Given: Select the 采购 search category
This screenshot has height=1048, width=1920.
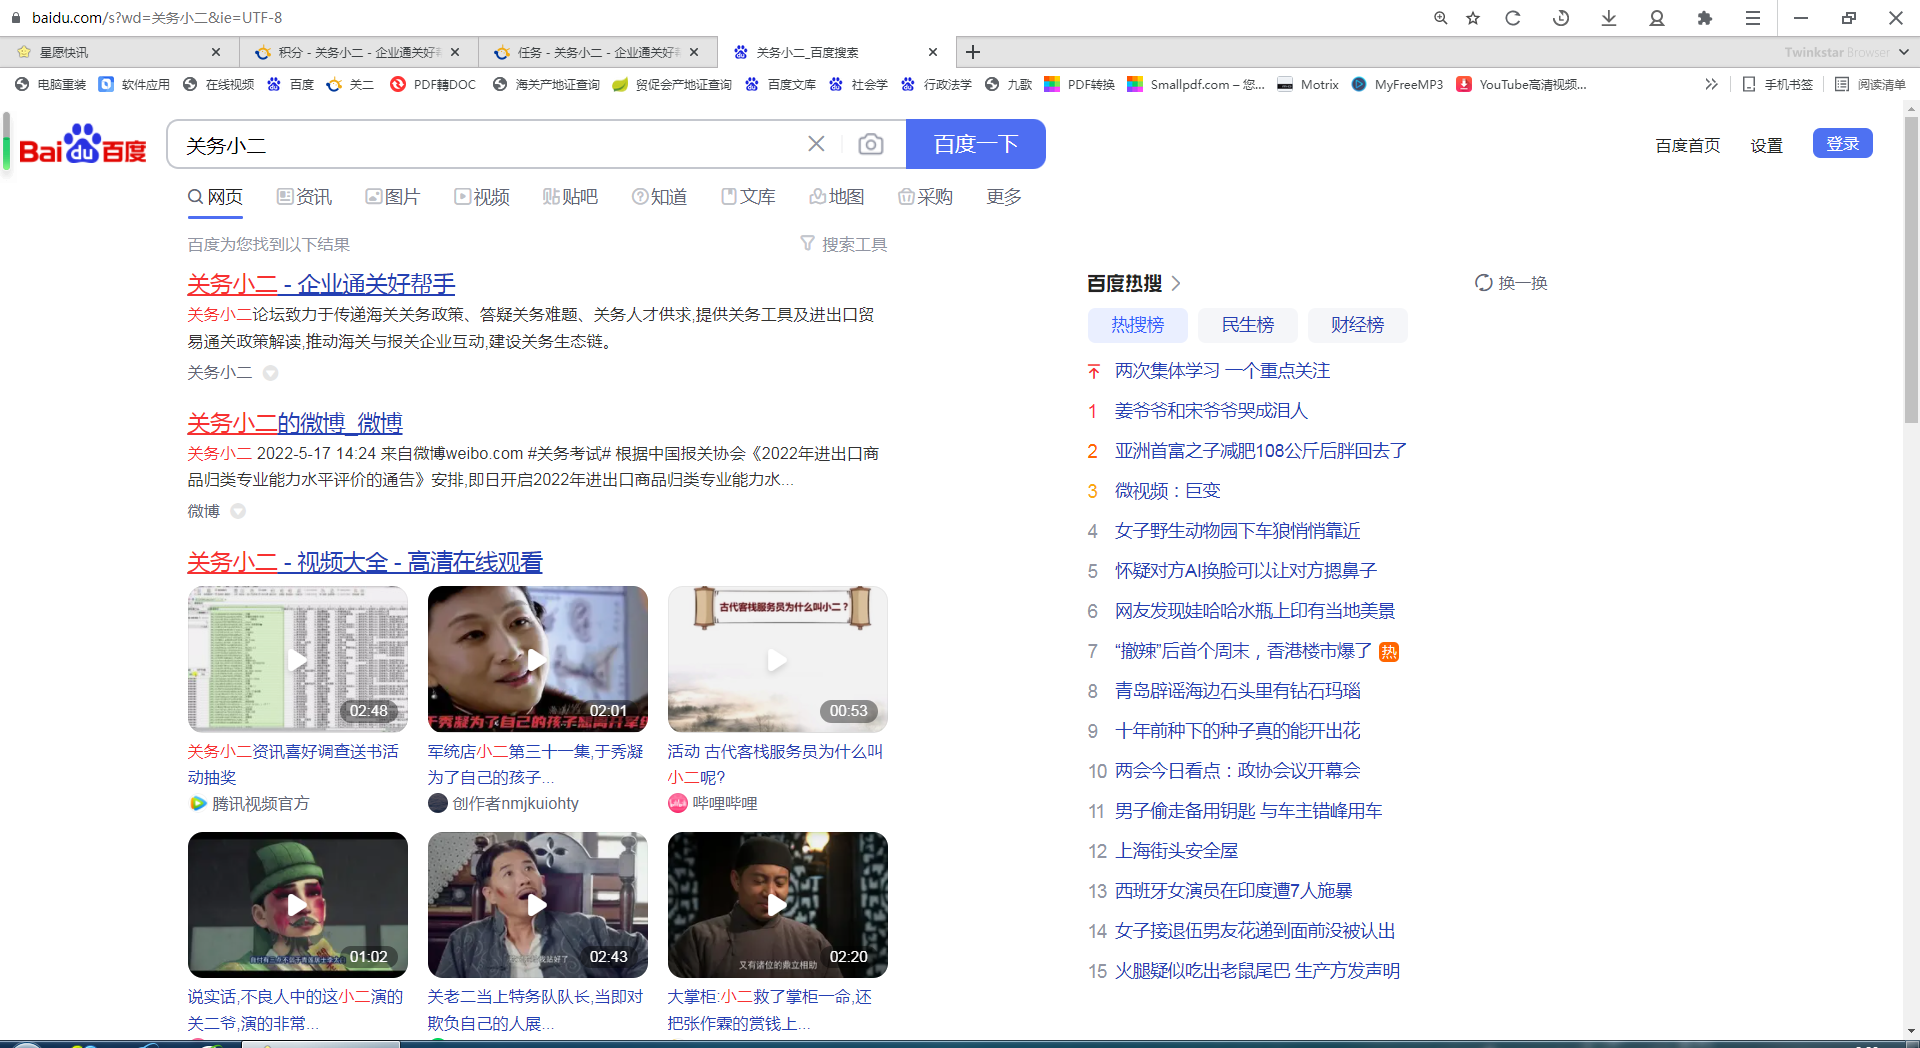Looking at the screenshot, I should coord(925,197).
